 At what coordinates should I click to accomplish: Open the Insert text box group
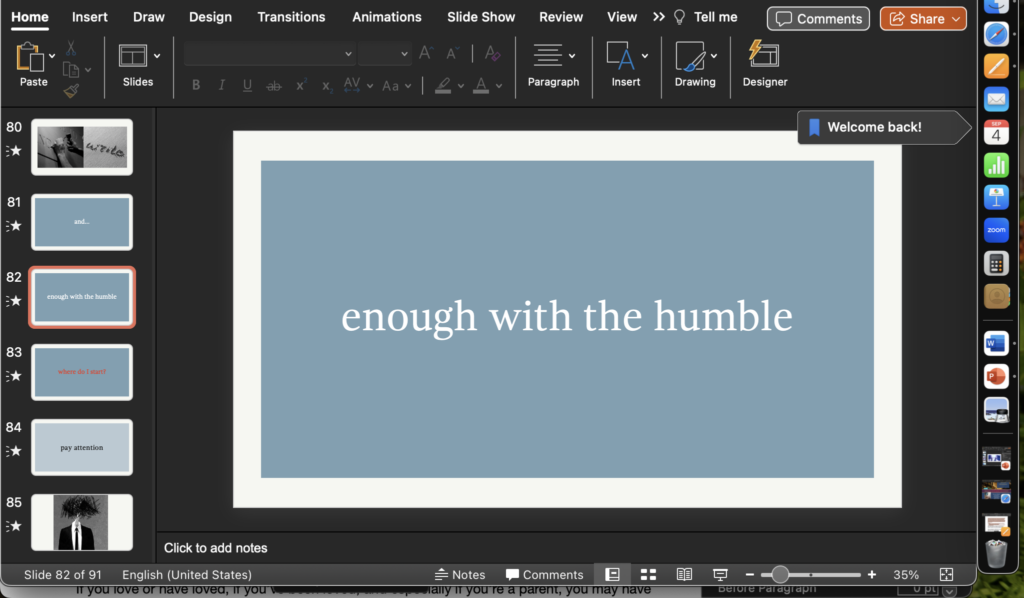click(x=626, y=65)
